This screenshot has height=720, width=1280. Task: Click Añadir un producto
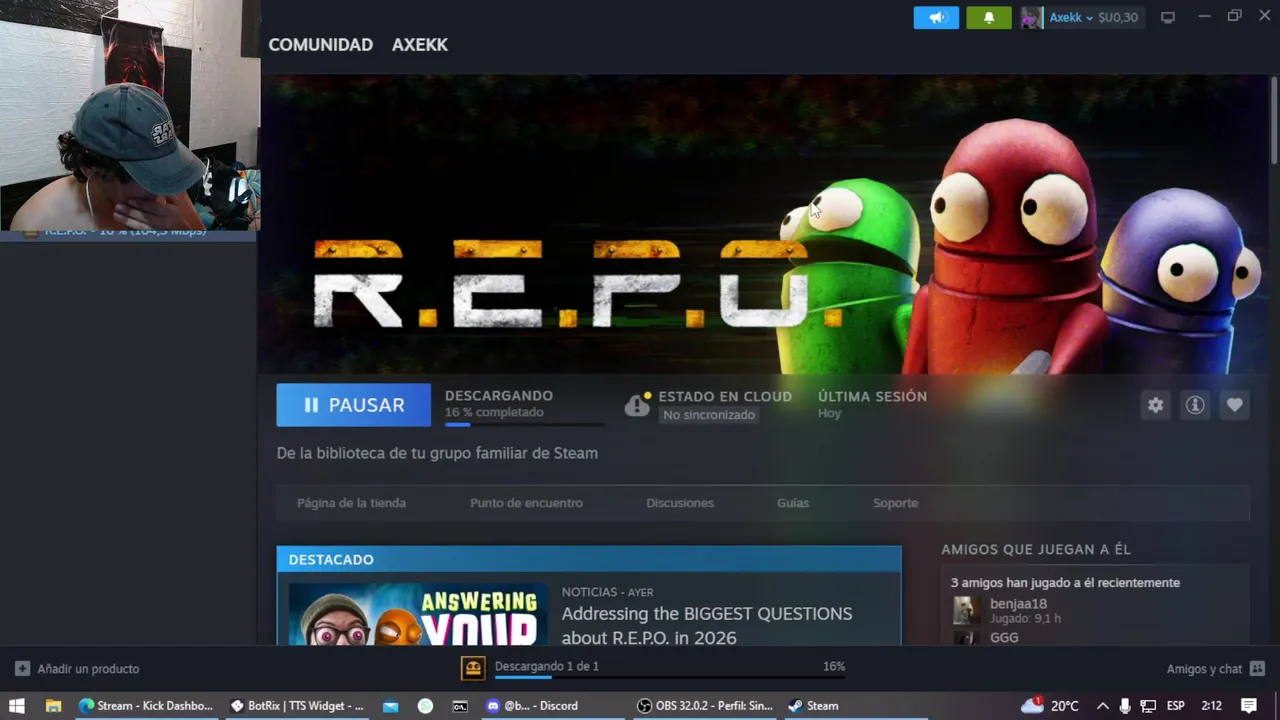coord(88,669)
